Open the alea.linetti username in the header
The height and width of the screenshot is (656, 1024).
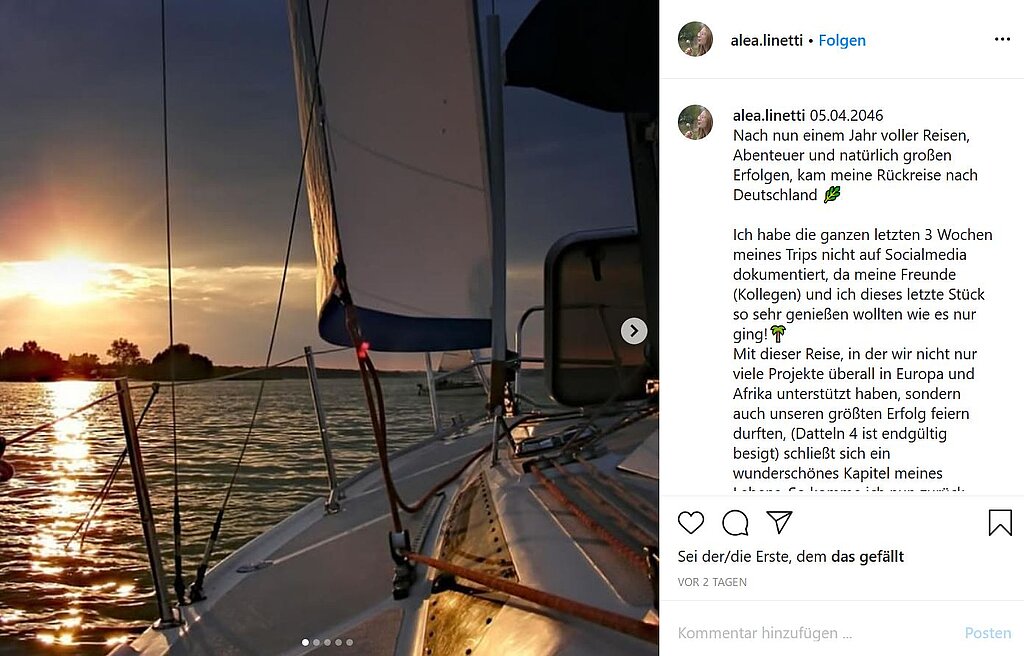click(767, 41)
